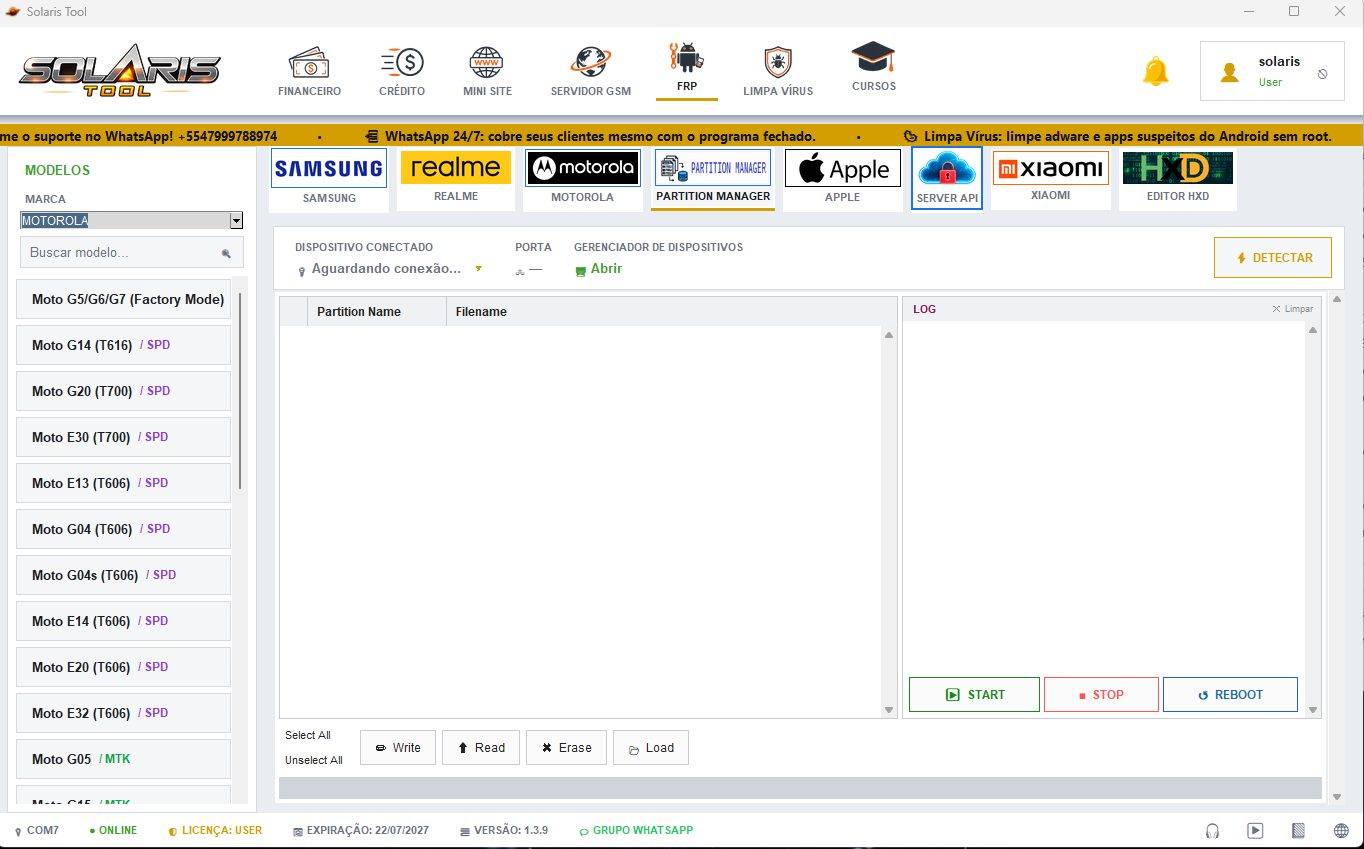Open the Server API tab
This screenshot has width=1364, height=849.
click(947, 178)
